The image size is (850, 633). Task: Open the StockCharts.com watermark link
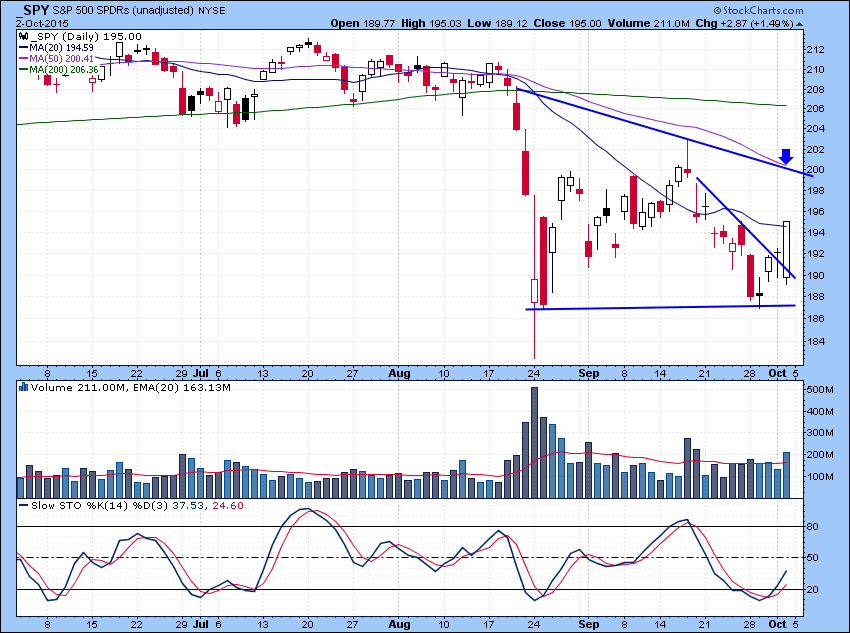pyautogui.click(x=758, y=10)
